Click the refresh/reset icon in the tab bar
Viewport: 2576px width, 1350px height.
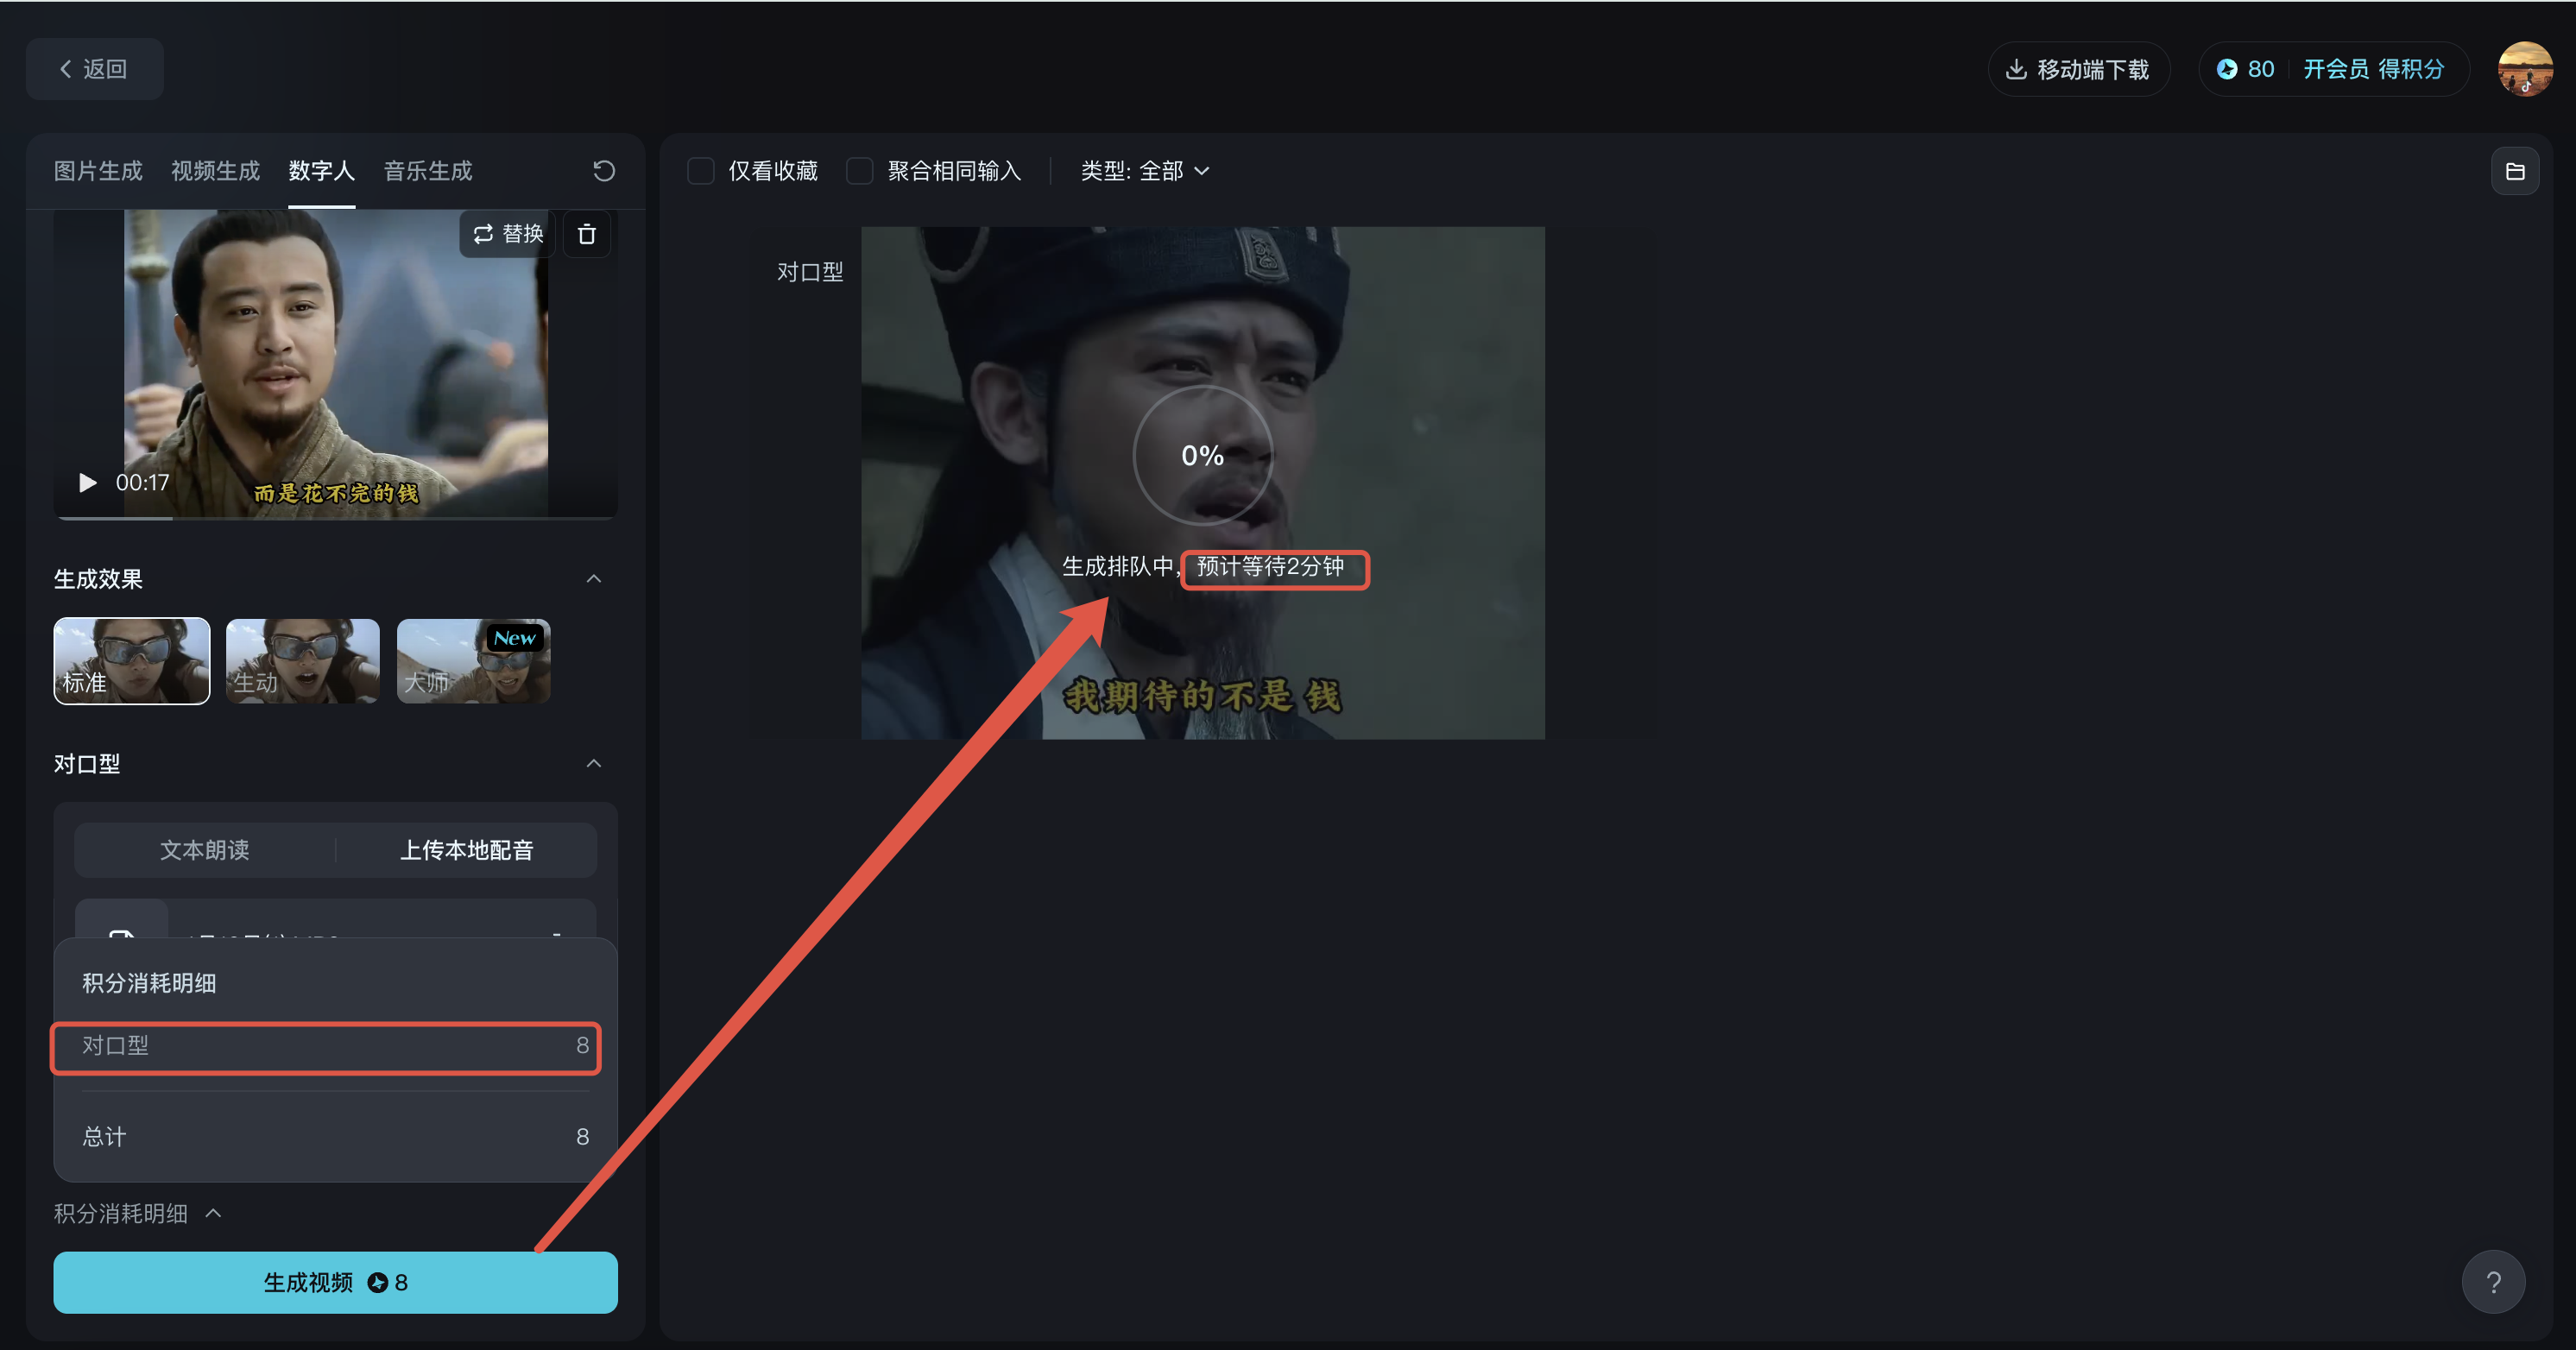tap(603, 171)
